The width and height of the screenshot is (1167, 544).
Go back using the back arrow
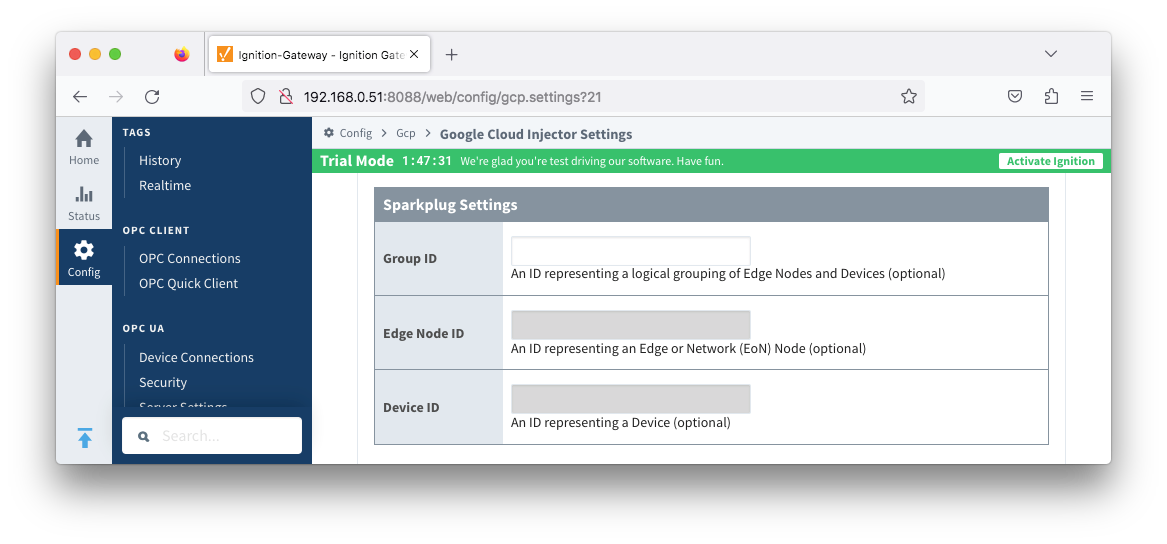tap(80, 97)
